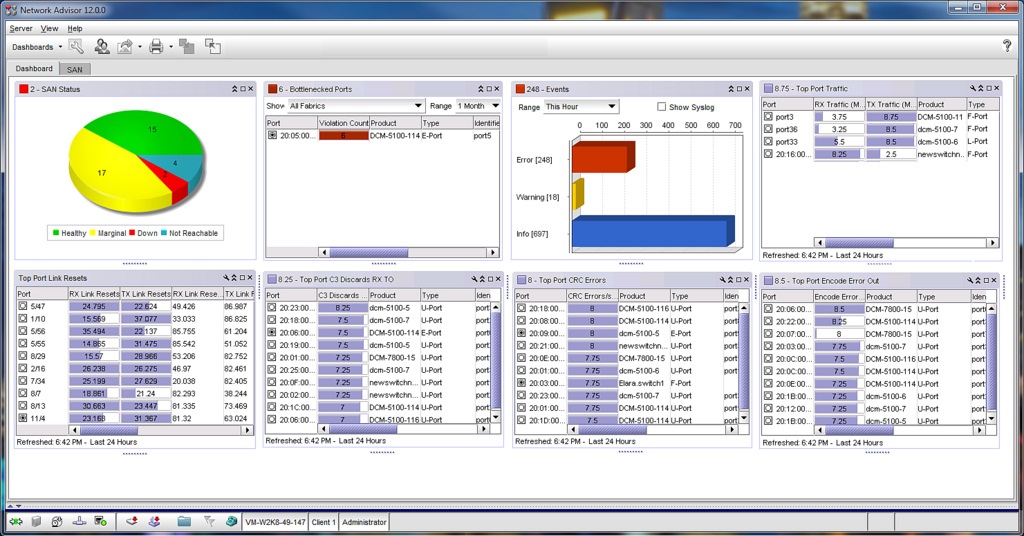
Task: Select 8/29 row in Top Port Link Resets
Action: pos(135,356)
